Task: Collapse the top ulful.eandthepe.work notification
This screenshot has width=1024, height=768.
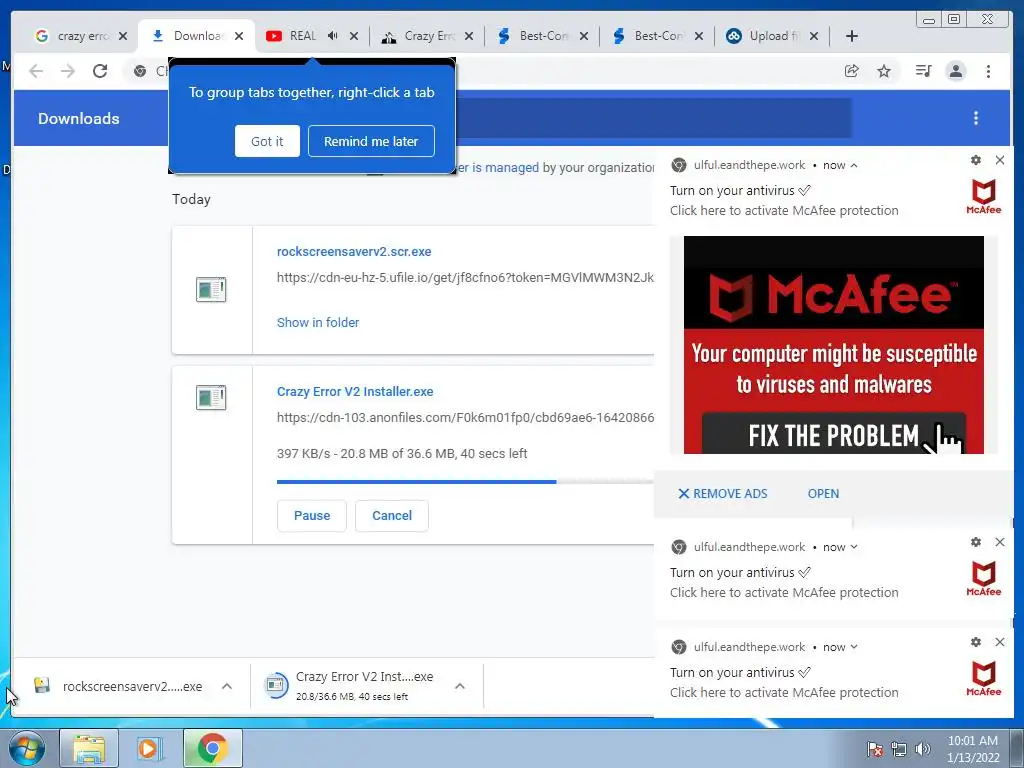Action: pos(854,166)
